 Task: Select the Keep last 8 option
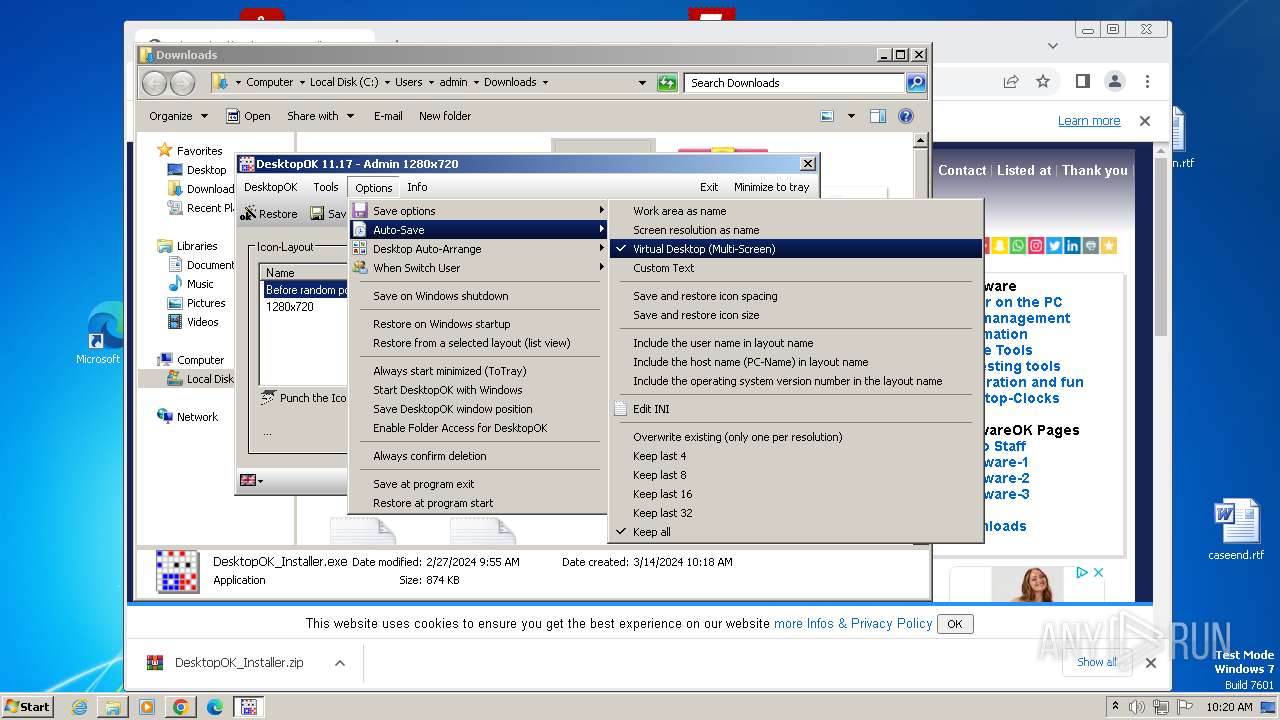[x=796, y=475]
